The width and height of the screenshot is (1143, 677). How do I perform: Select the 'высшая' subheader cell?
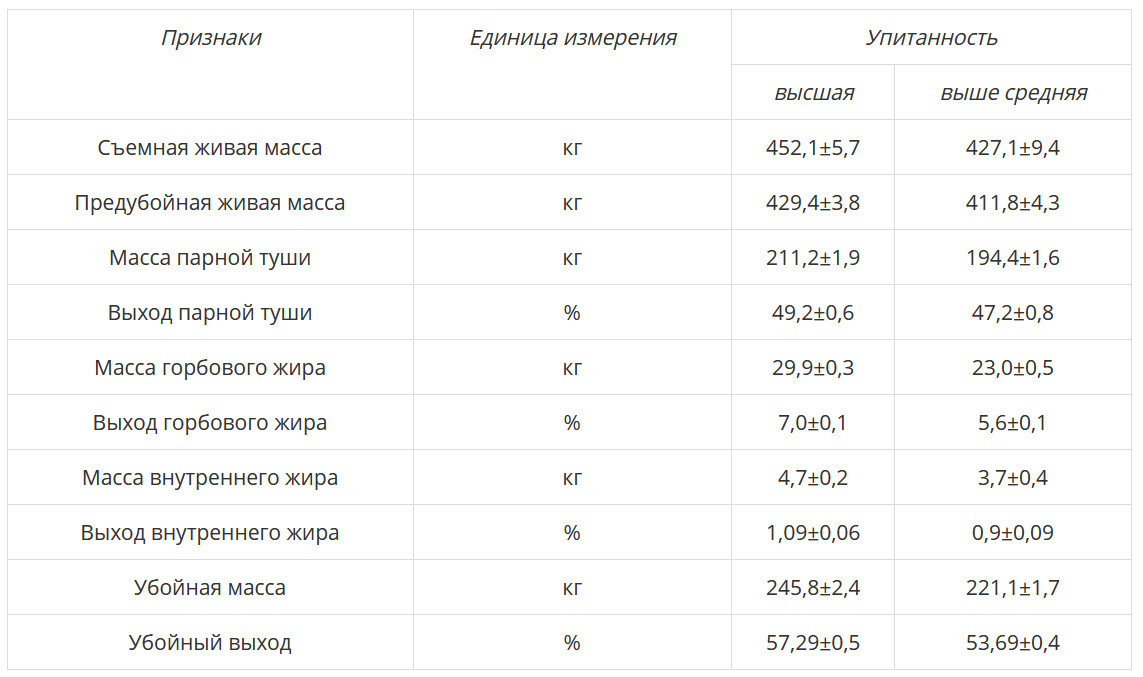(x=813, y=93)
